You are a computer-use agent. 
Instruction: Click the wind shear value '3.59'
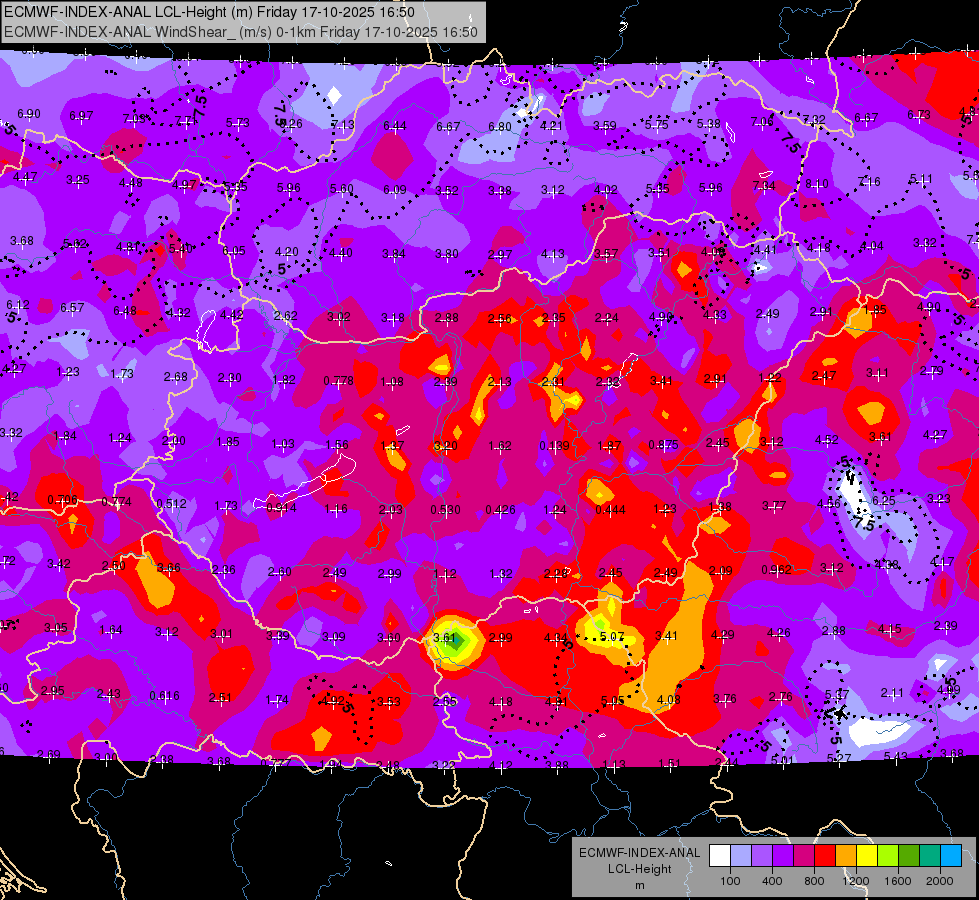pyautogui.click(x=604, y=126)
